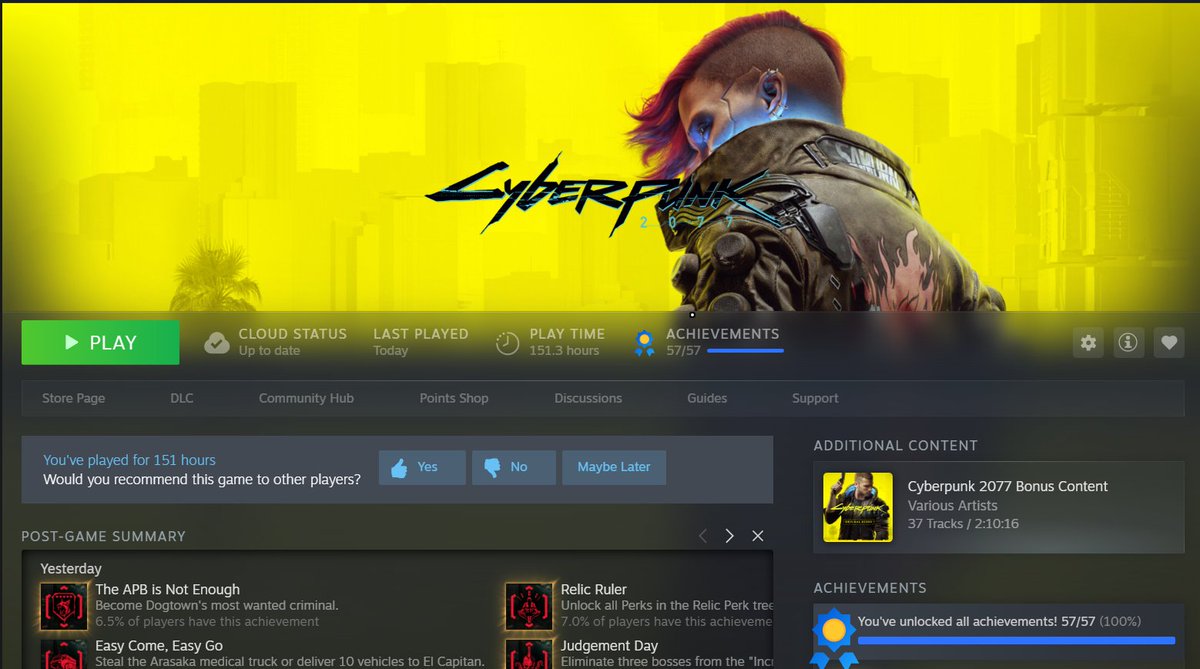Click 'The APB is Not Enough' achievement icon
Image resolution: width=1200 pixels, height=669 pixels.
coord(65,604)
